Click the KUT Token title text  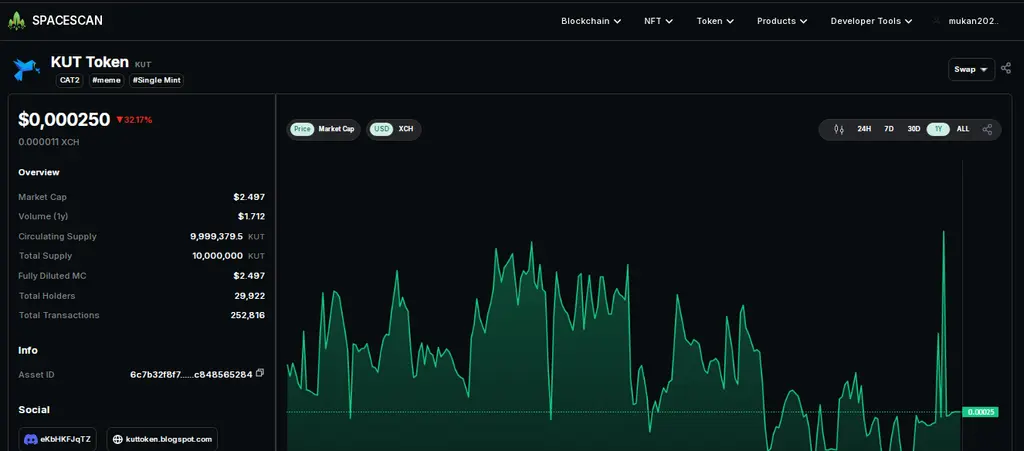click(x=89, y=62)
